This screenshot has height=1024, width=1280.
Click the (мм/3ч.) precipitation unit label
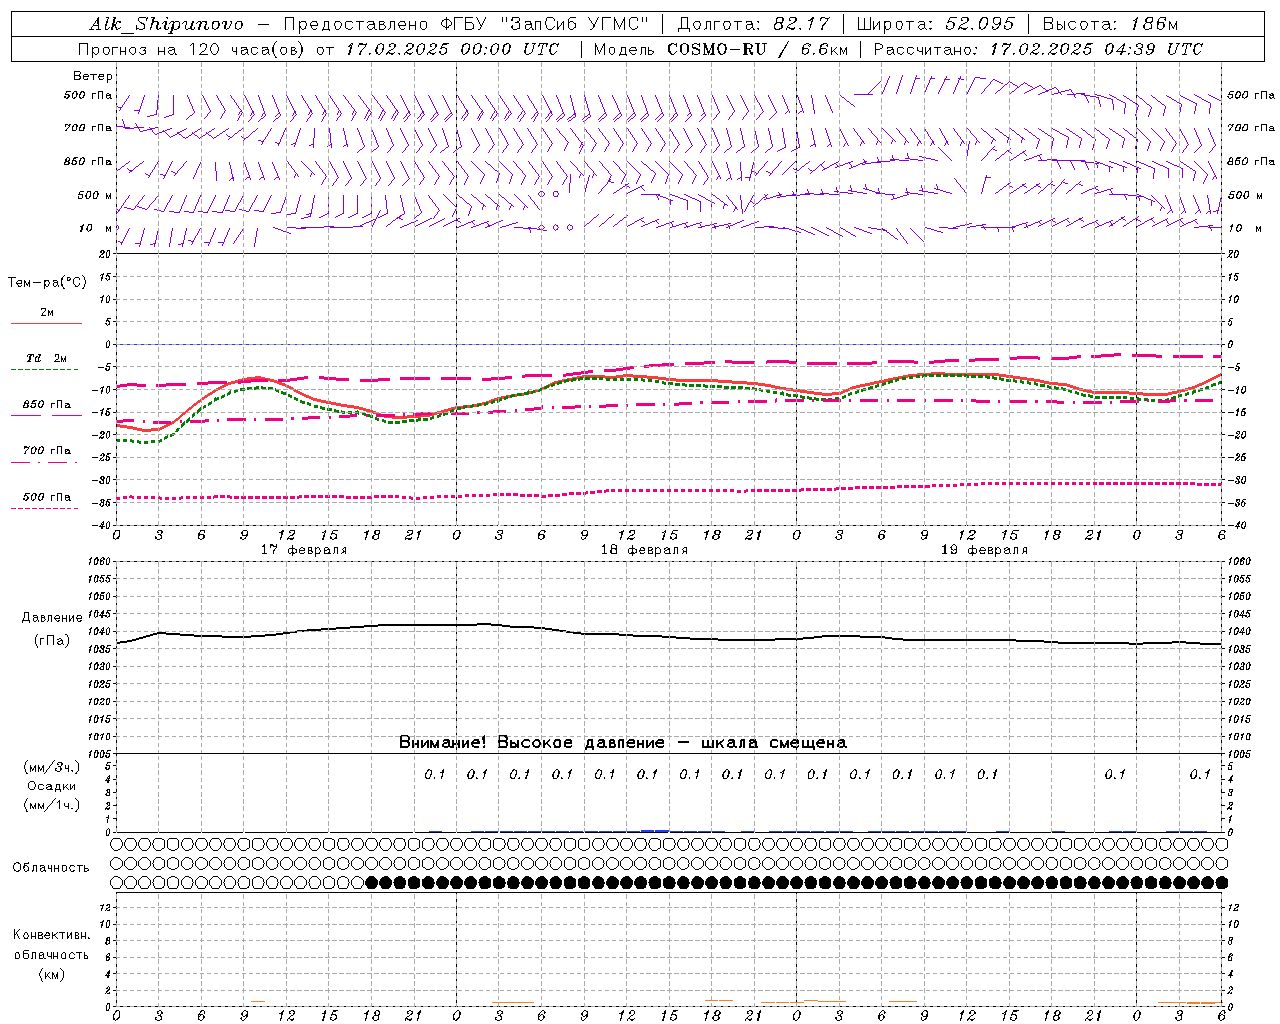pyautogui.click(x=52, y=767)
